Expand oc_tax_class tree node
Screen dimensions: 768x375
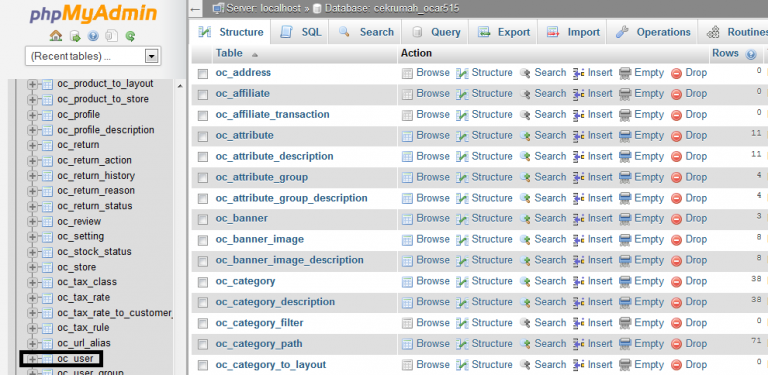33,282
